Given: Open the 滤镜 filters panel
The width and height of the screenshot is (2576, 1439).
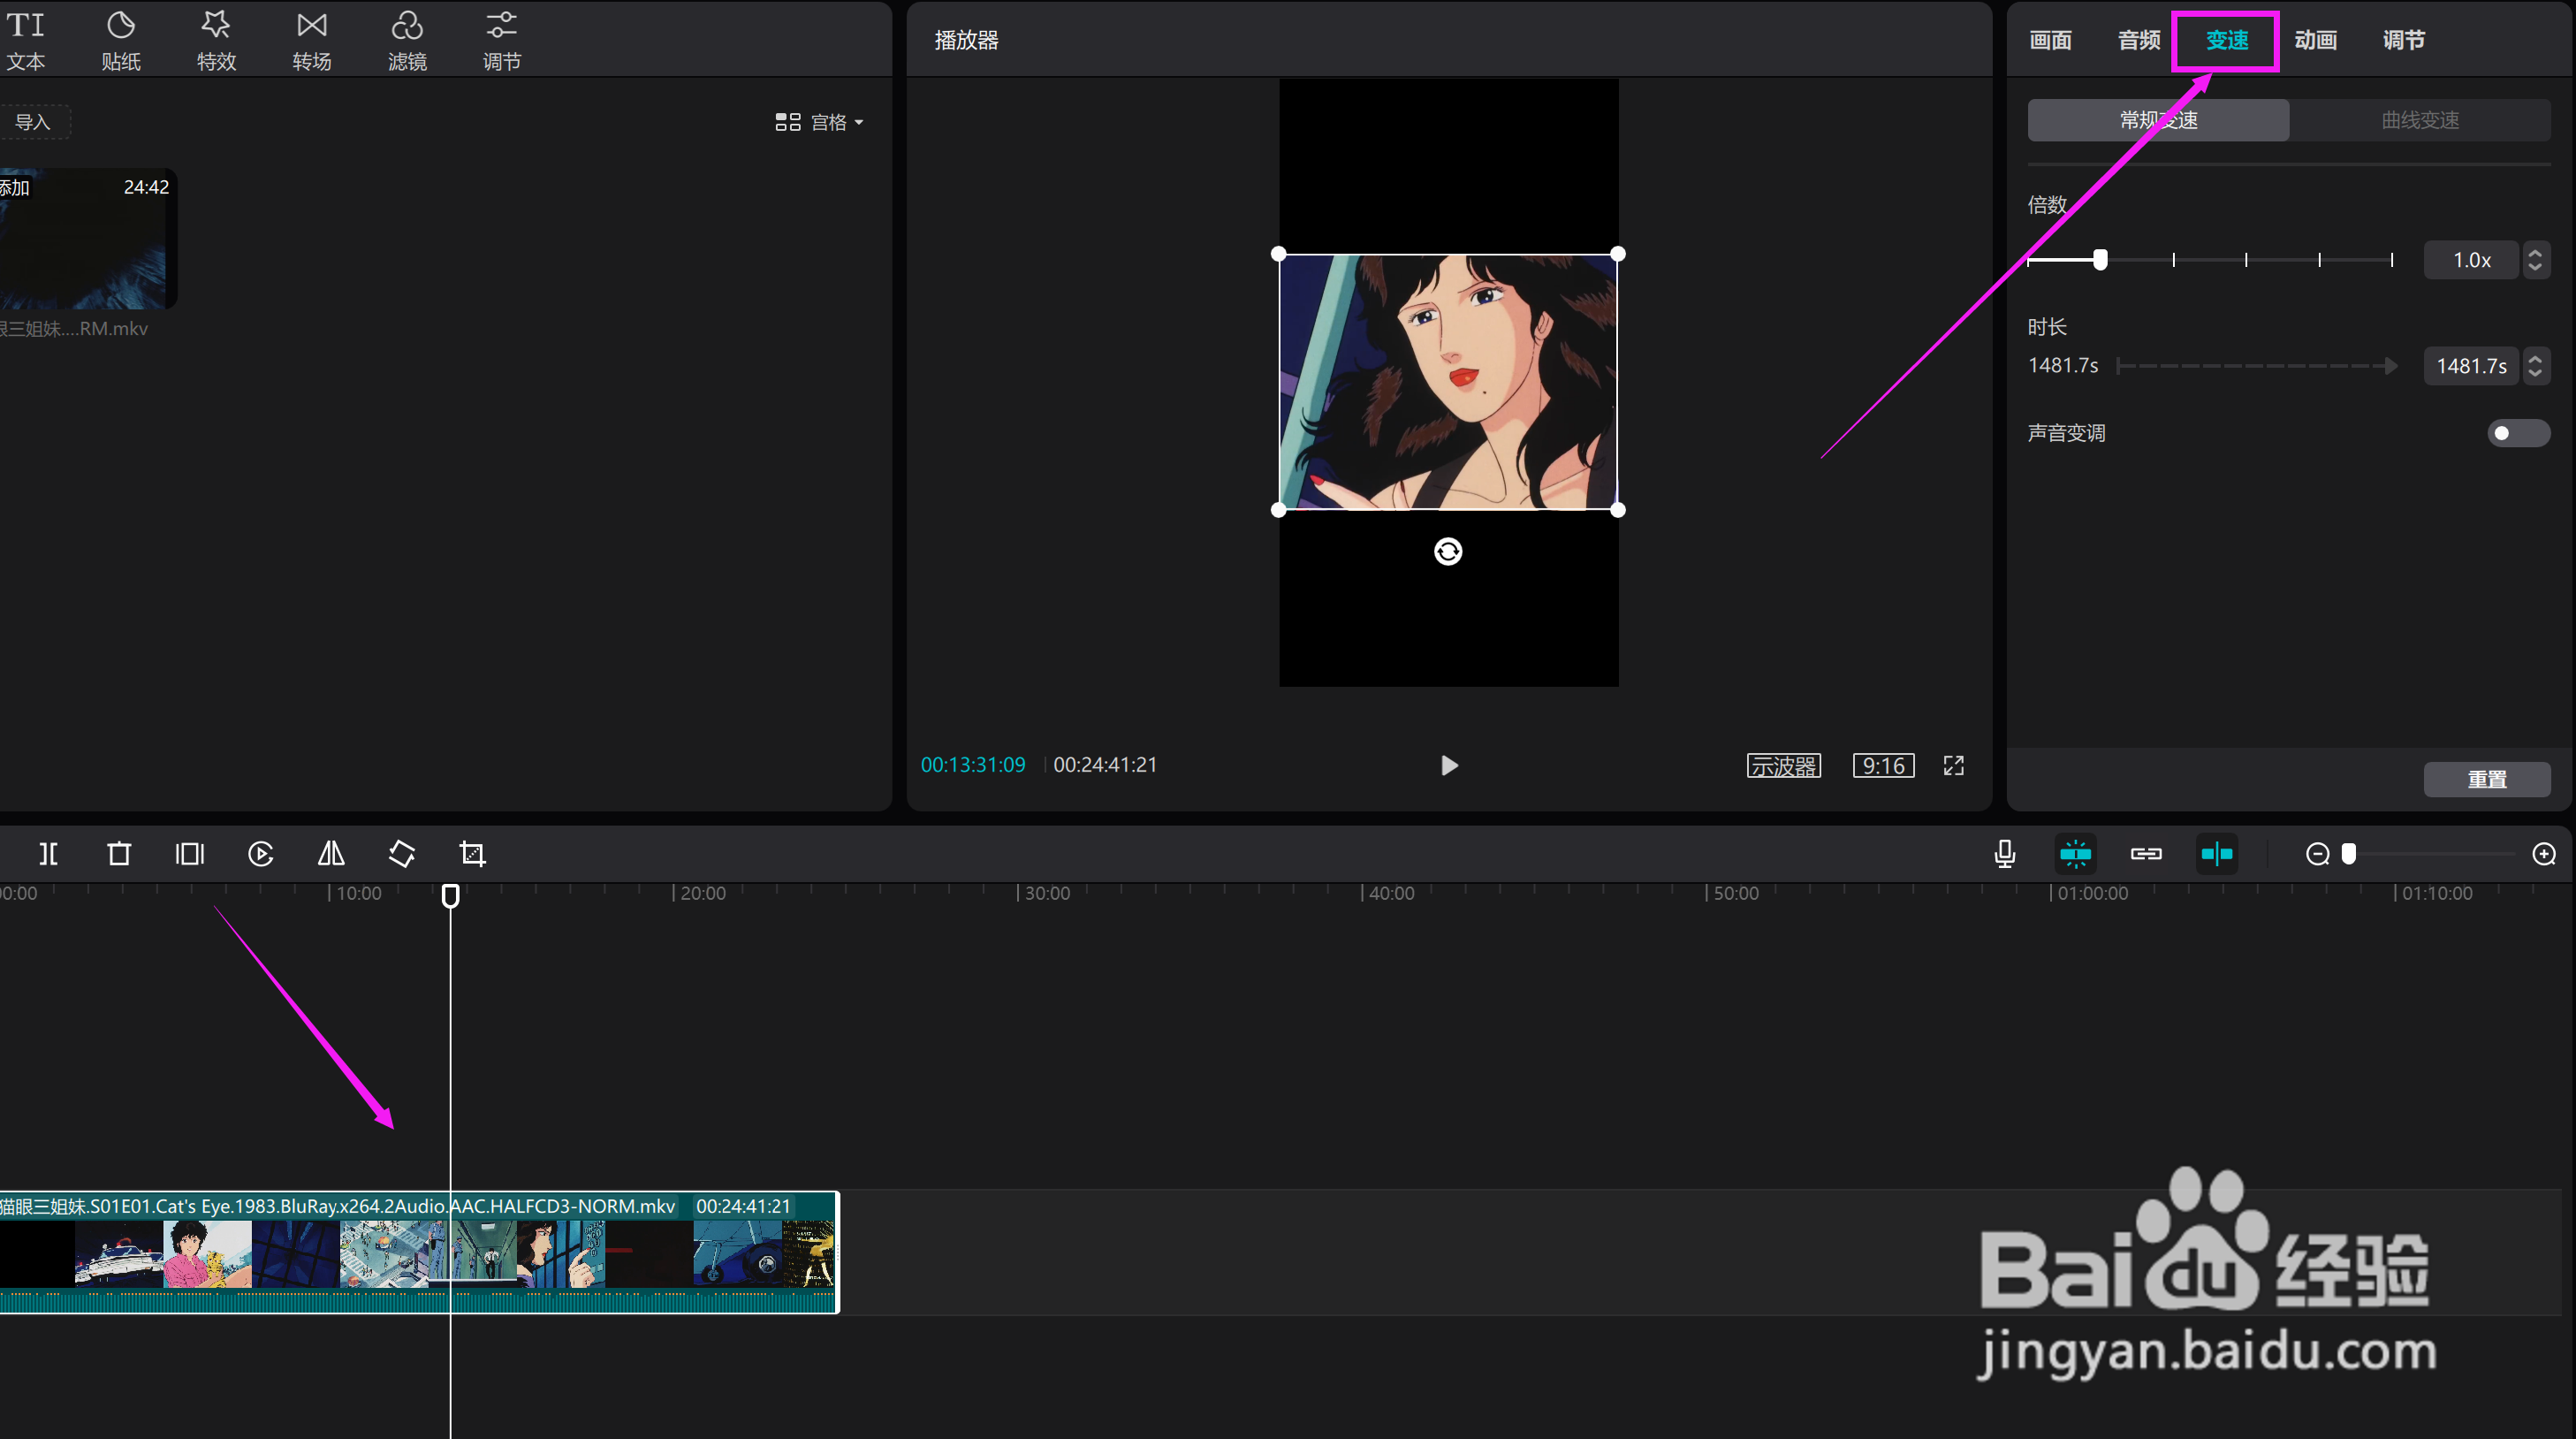Looking at the screenshot, I should 407,40.
